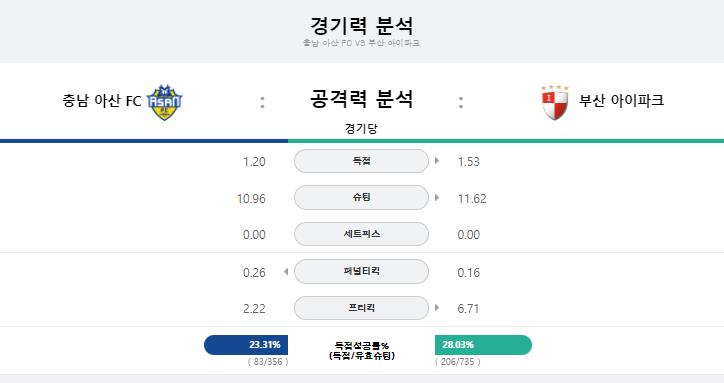
Task: Click the 경기력 분석 page title
Action: tap(362, 25)
